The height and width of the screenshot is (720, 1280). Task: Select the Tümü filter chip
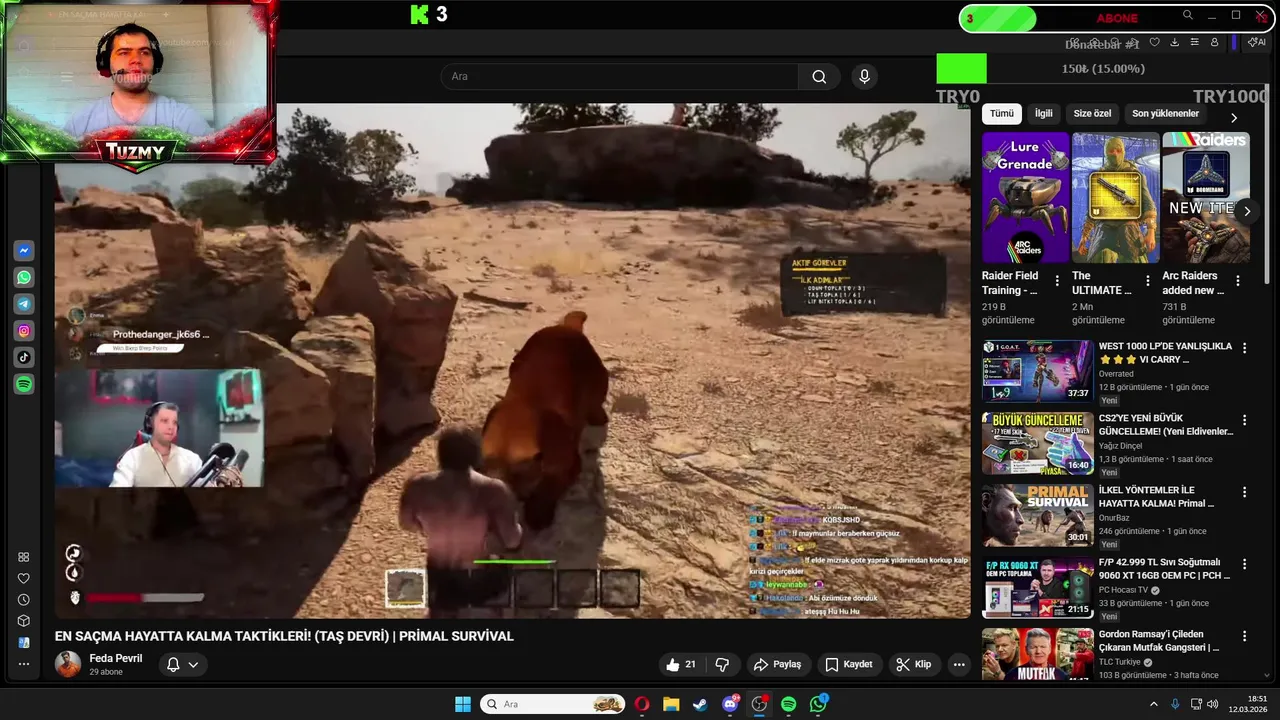tap(1001, 114)
